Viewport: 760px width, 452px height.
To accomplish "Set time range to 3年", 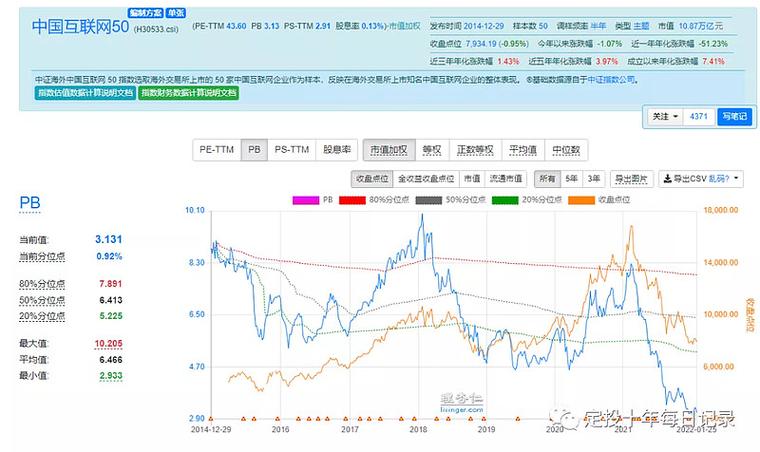I will 594,179.
